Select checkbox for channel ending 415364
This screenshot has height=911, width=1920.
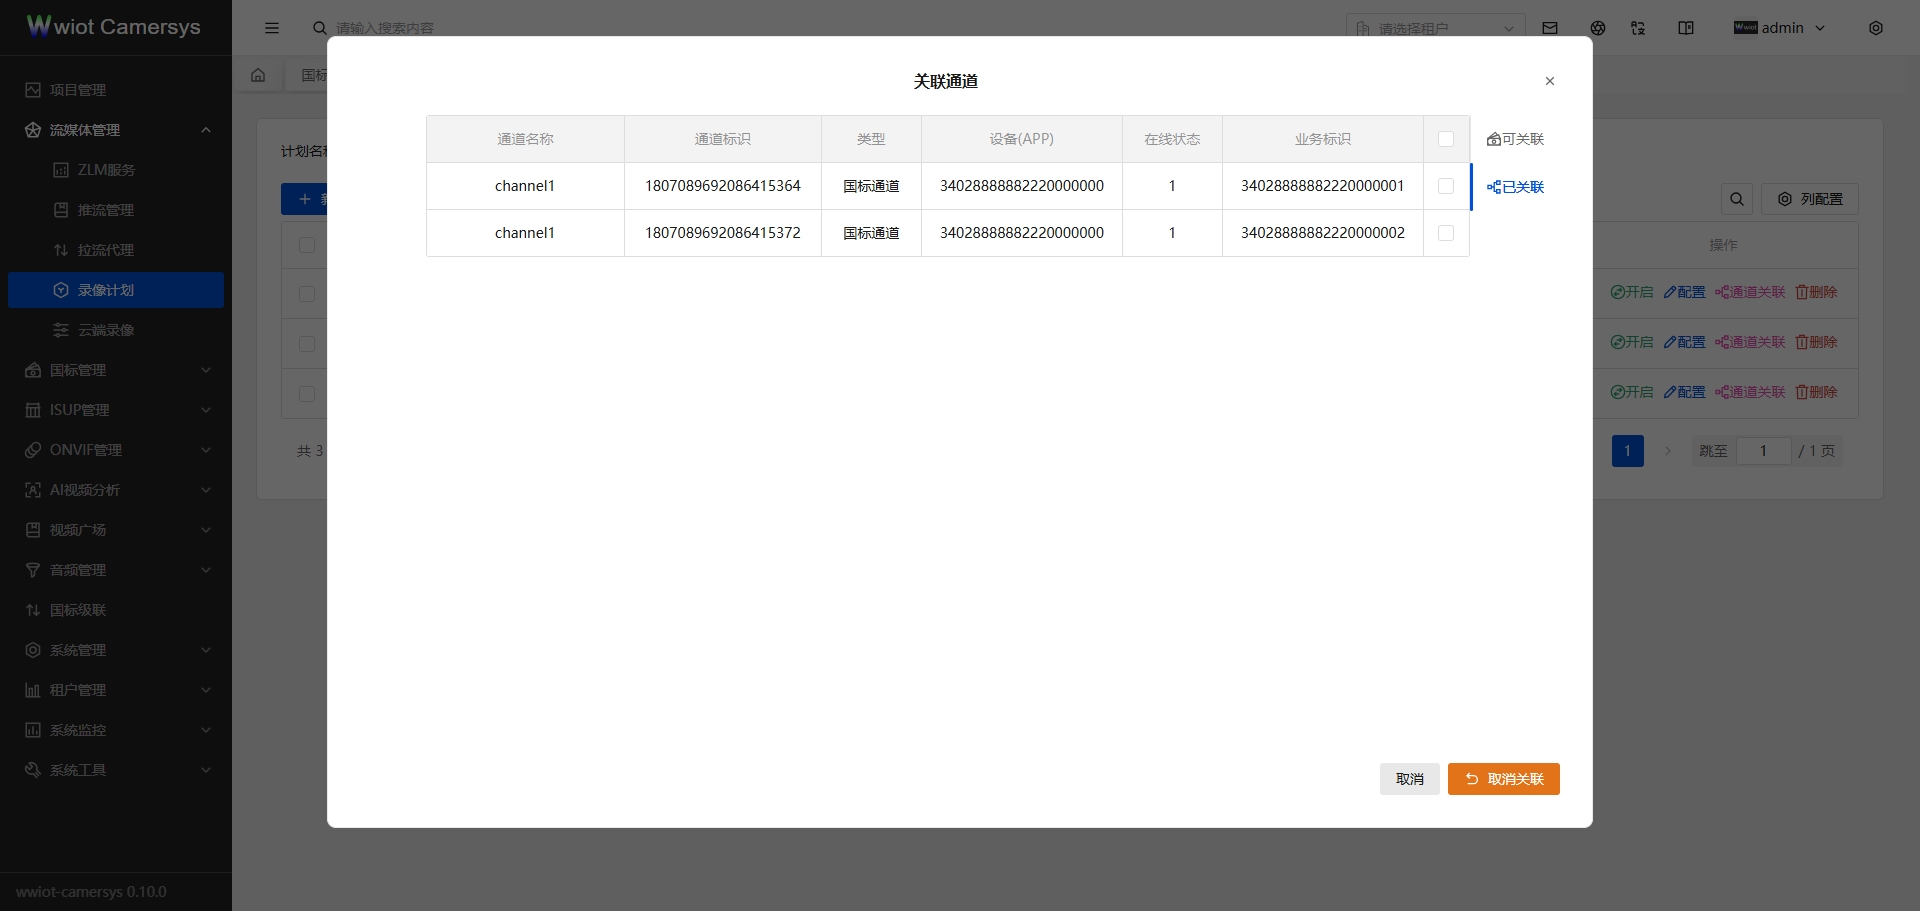click(1446, 186)
